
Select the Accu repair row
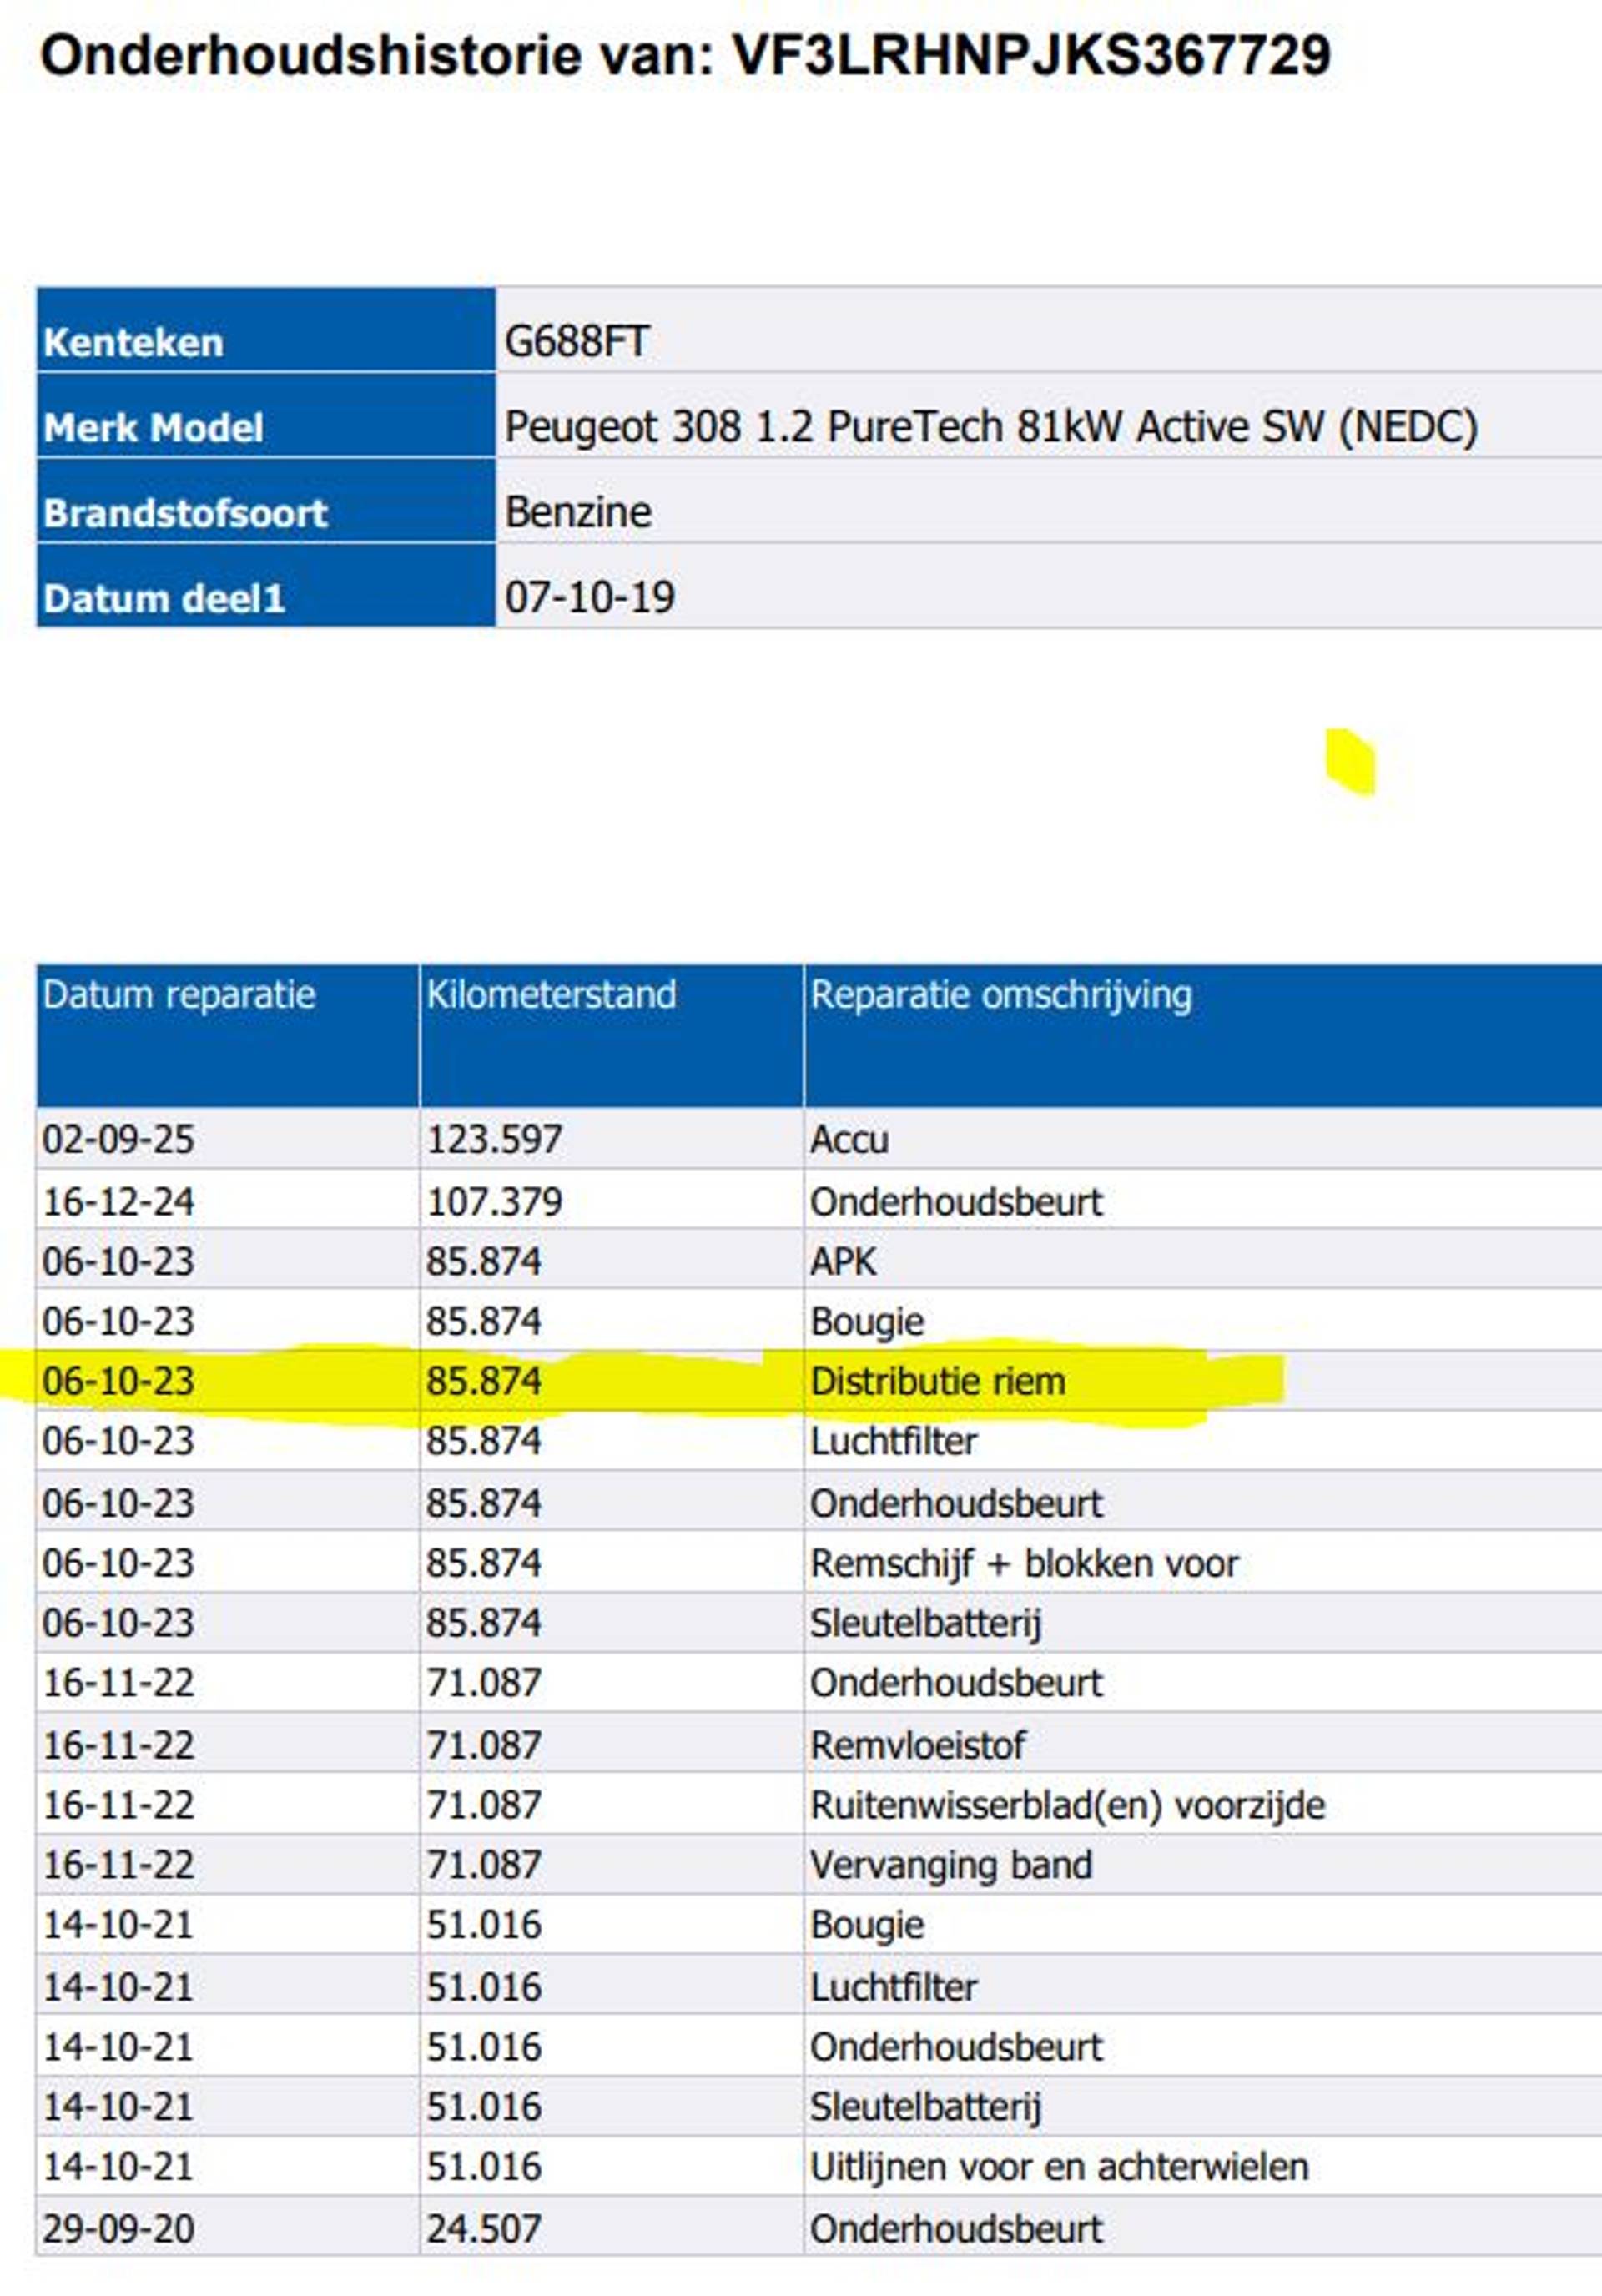coord(849,1140)
